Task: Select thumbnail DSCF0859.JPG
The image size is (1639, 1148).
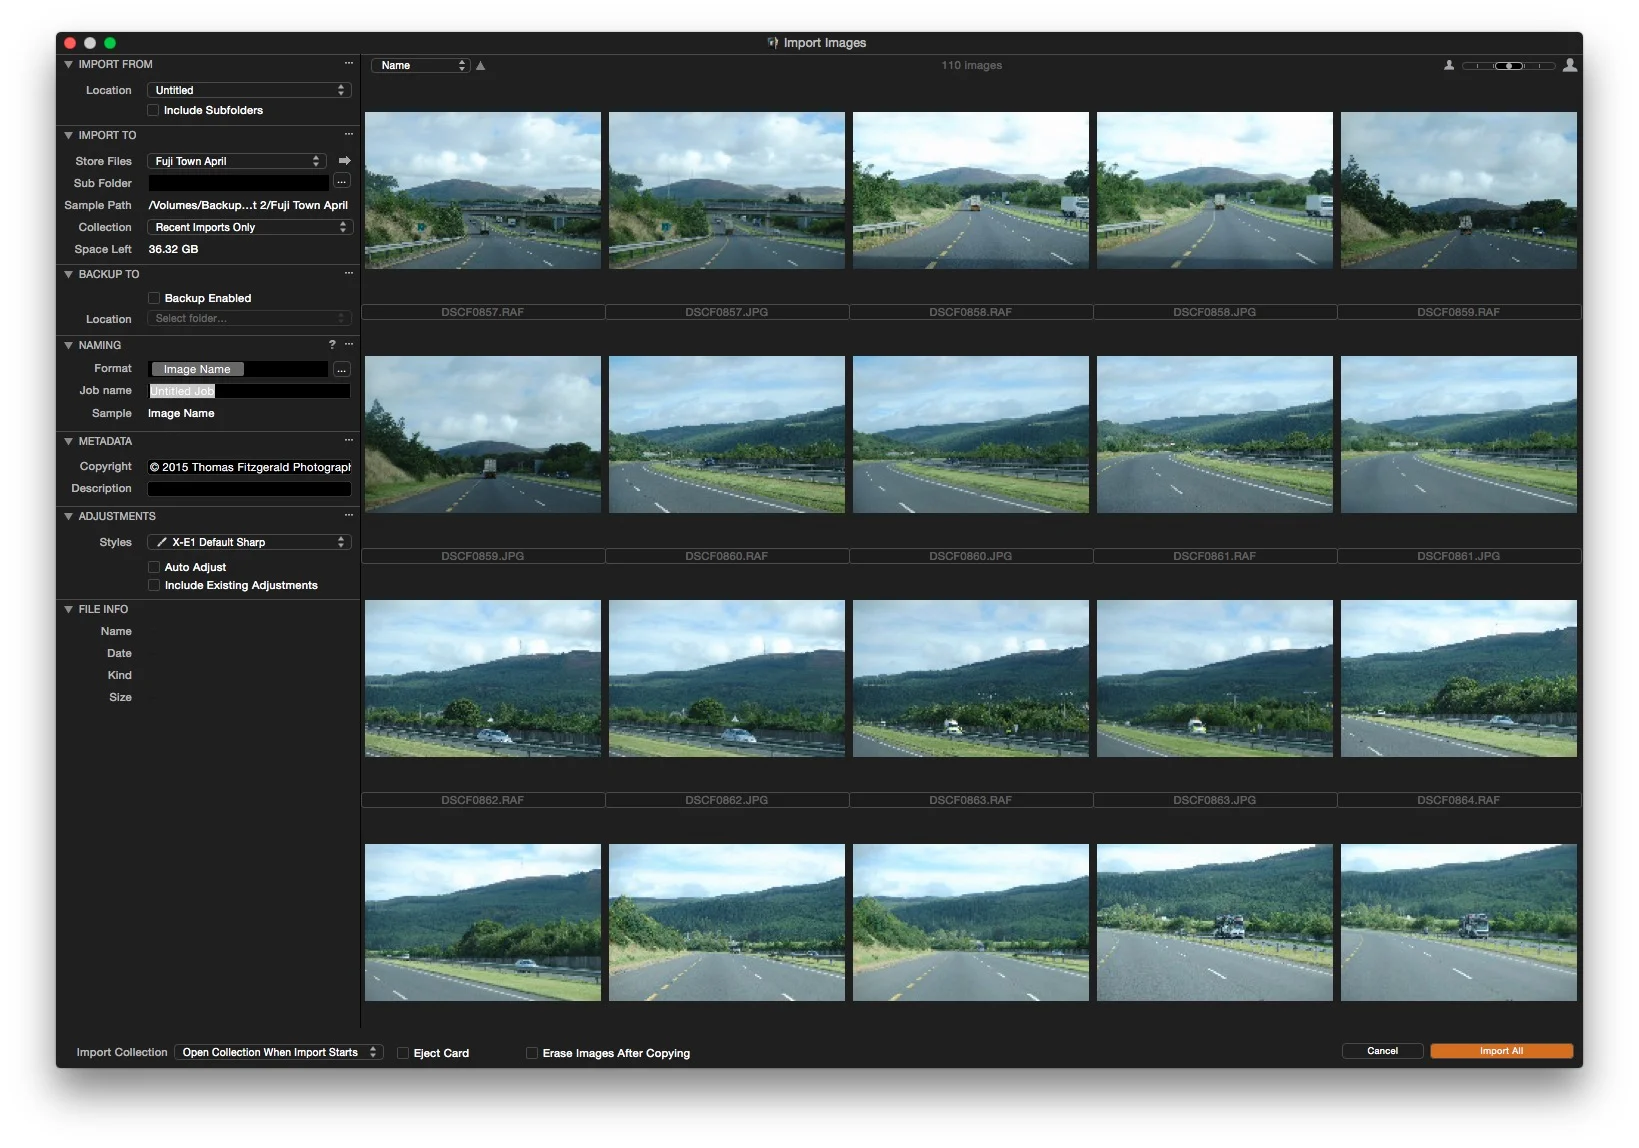Action: [483, 434]
